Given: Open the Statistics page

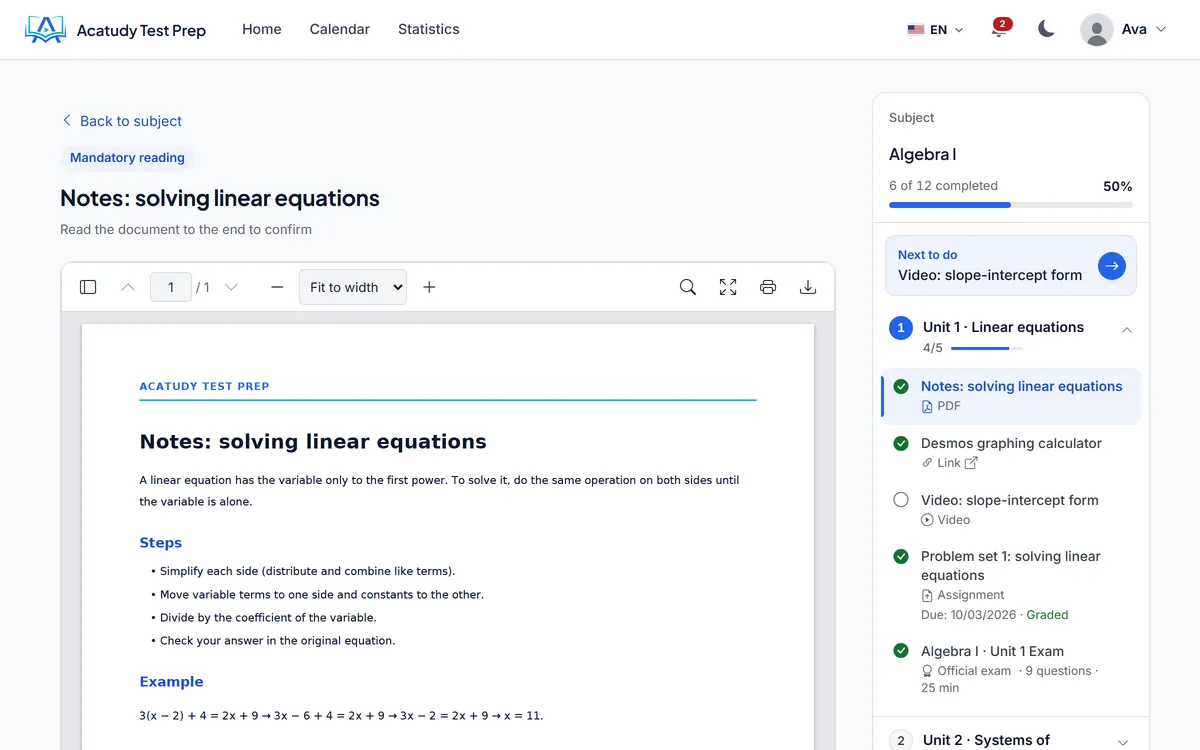Looking at the screenshot, I should 429,29.
